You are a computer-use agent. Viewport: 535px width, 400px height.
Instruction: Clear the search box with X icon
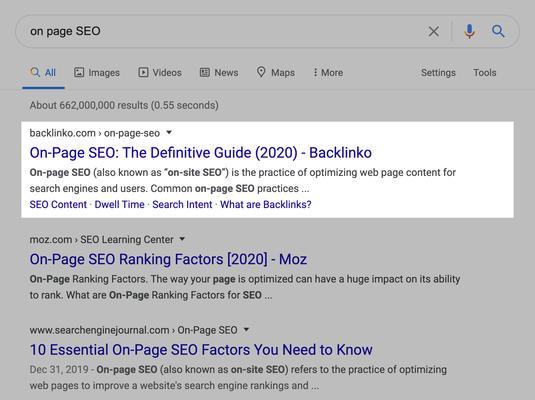tap(434, 31)
